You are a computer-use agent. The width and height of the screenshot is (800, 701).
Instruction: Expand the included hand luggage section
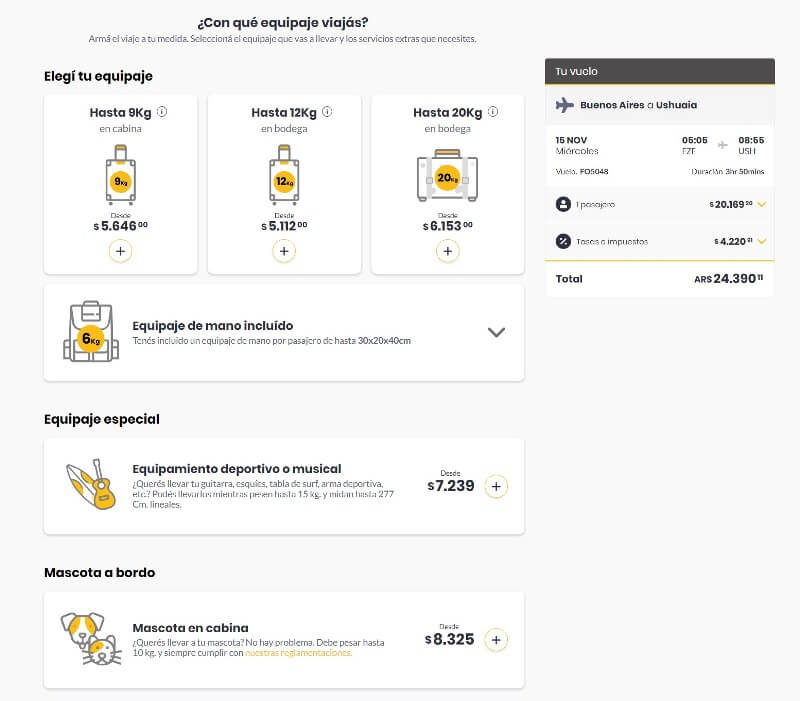point(496,333)
